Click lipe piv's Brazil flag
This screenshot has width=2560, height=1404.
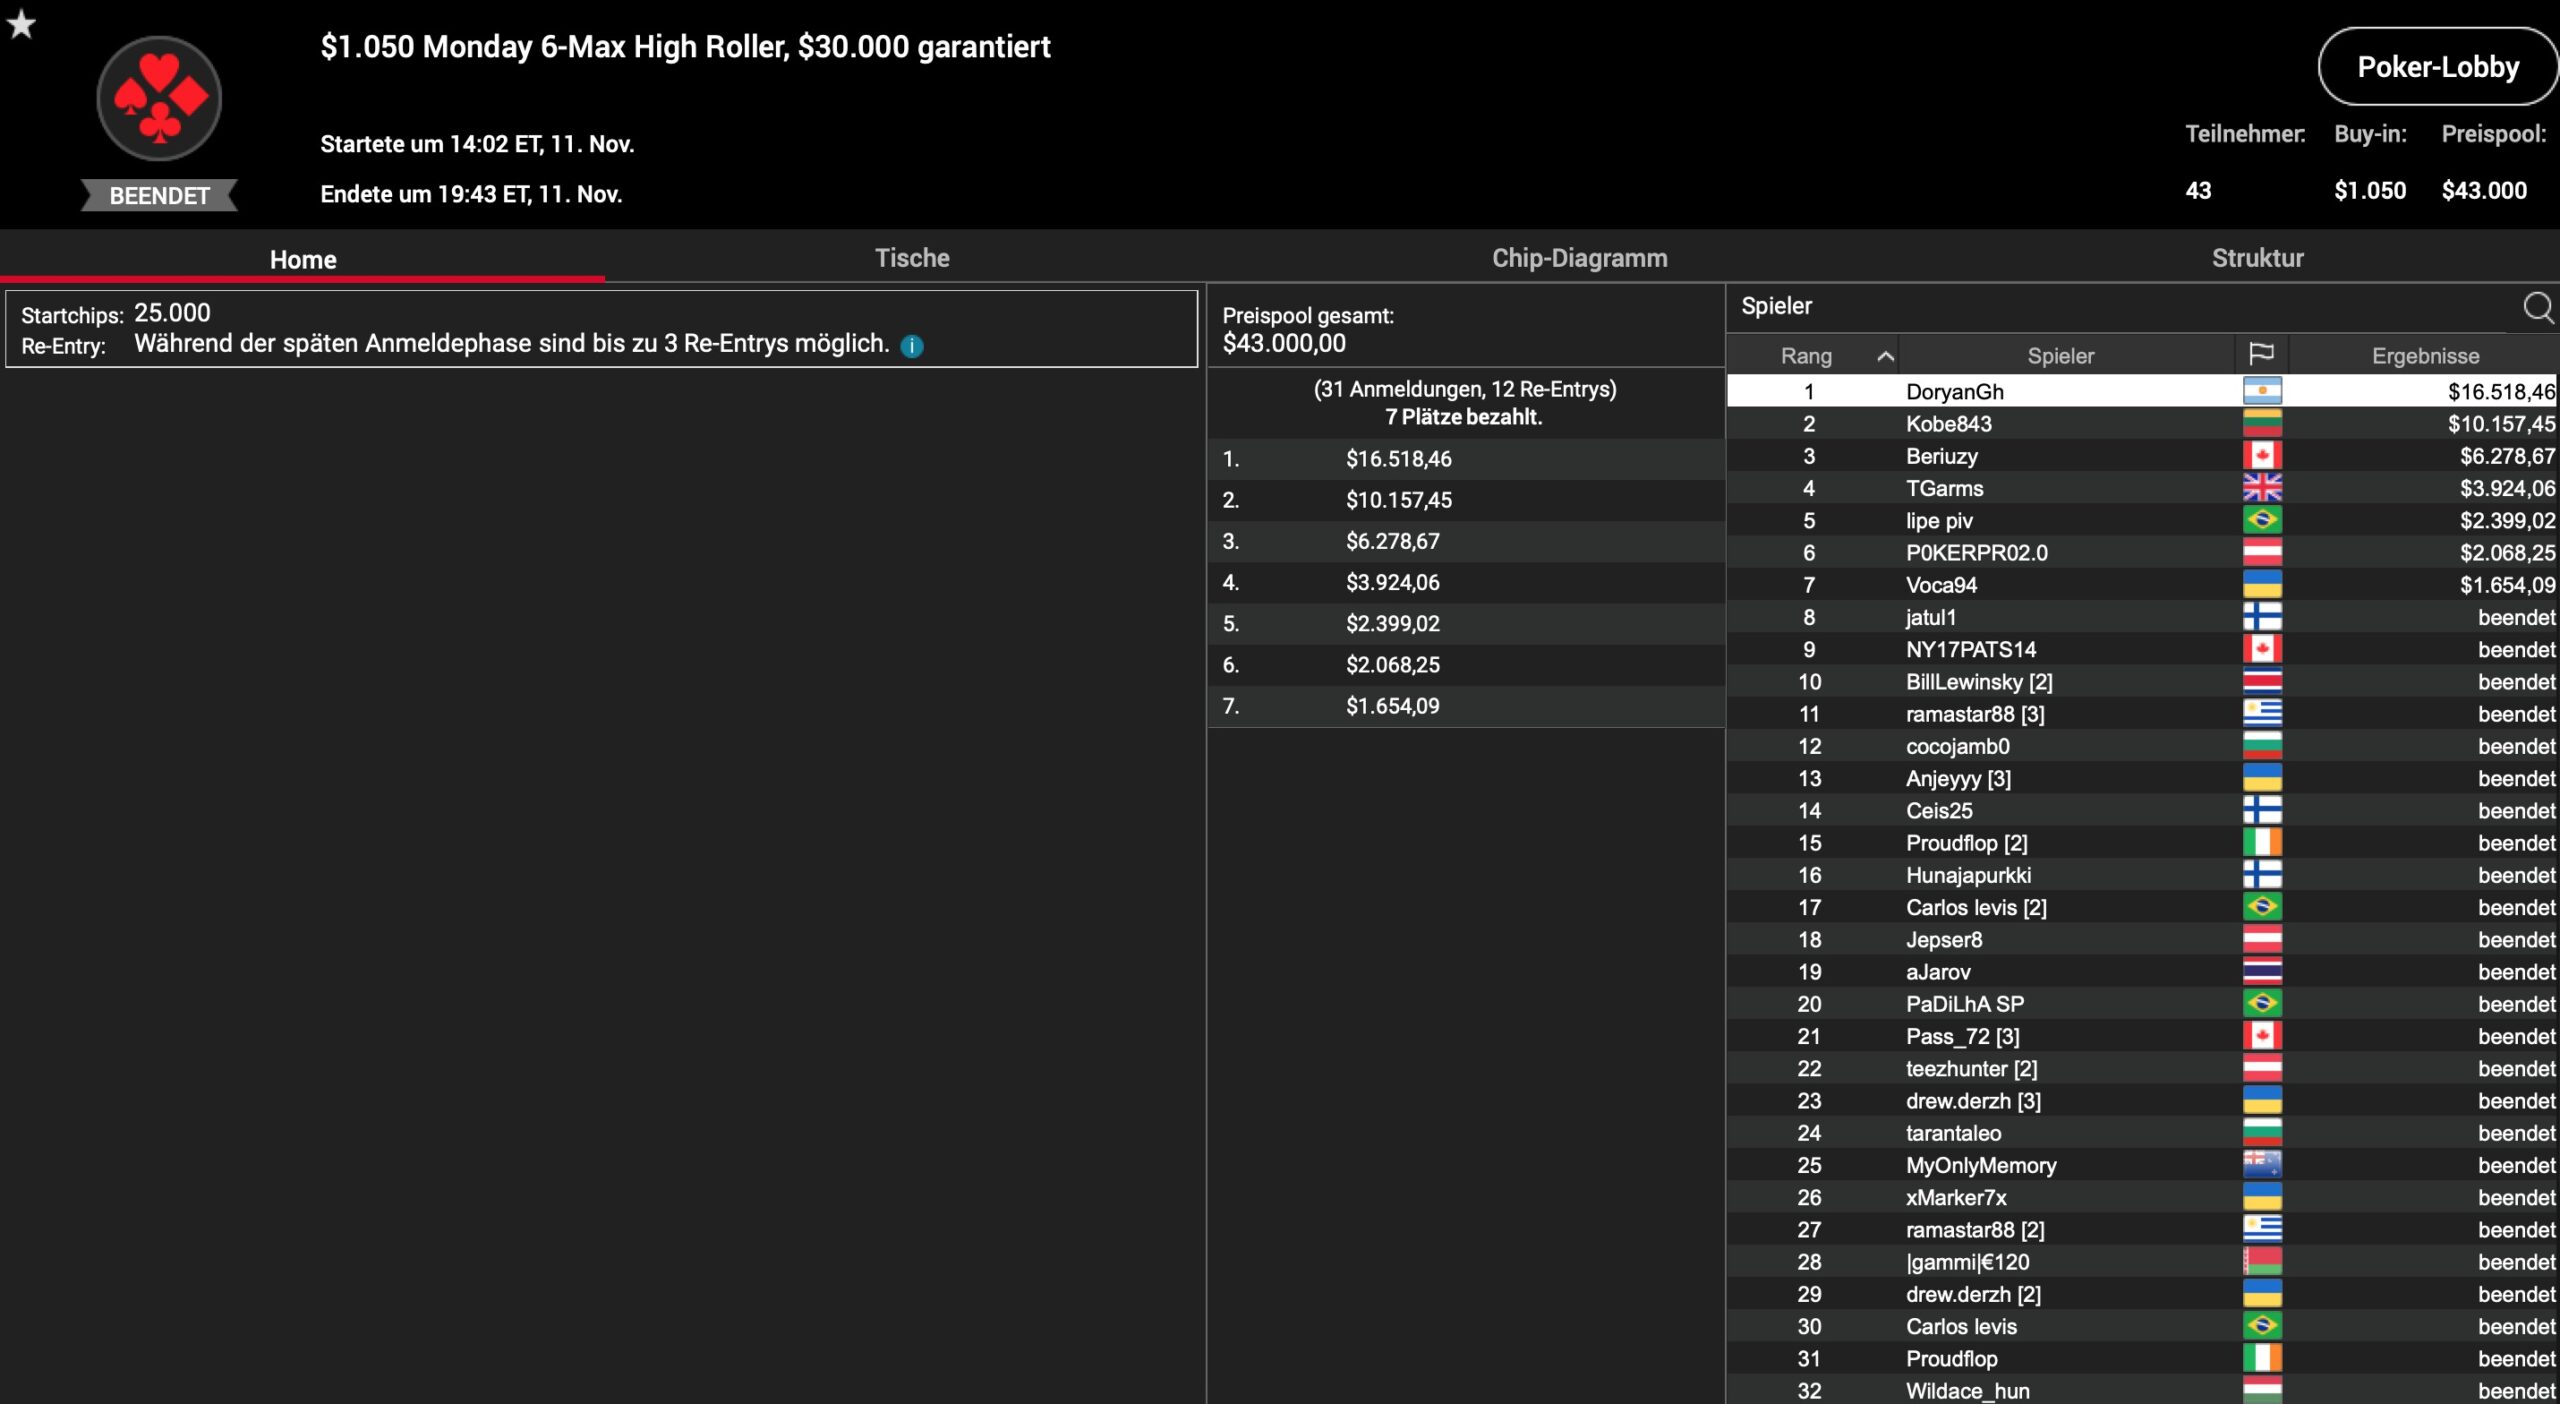(x=2261, y=520)
